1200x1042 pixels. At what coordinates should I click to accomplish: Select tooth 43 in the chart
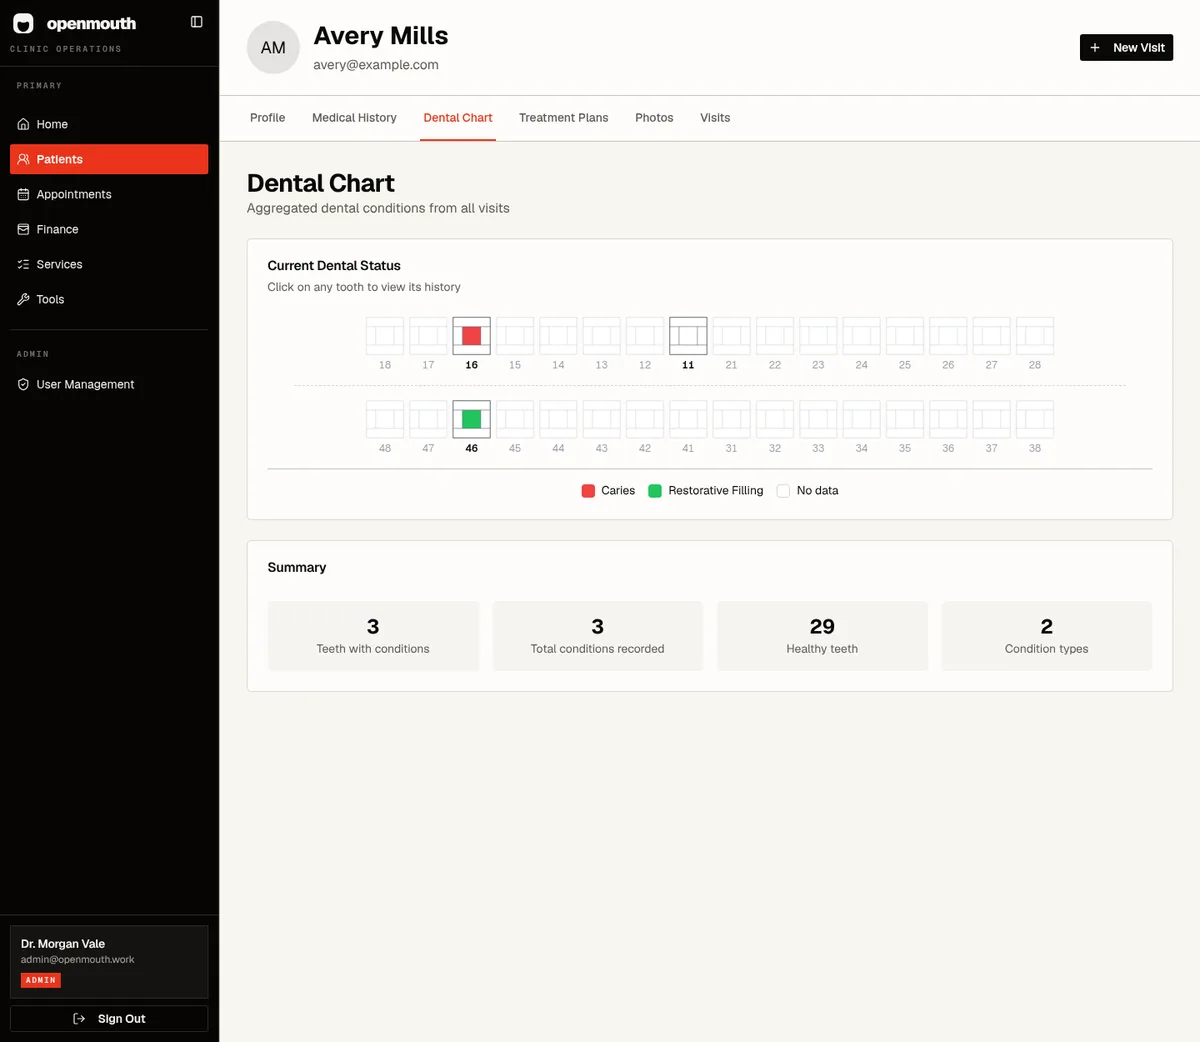[x=601, y=419]
